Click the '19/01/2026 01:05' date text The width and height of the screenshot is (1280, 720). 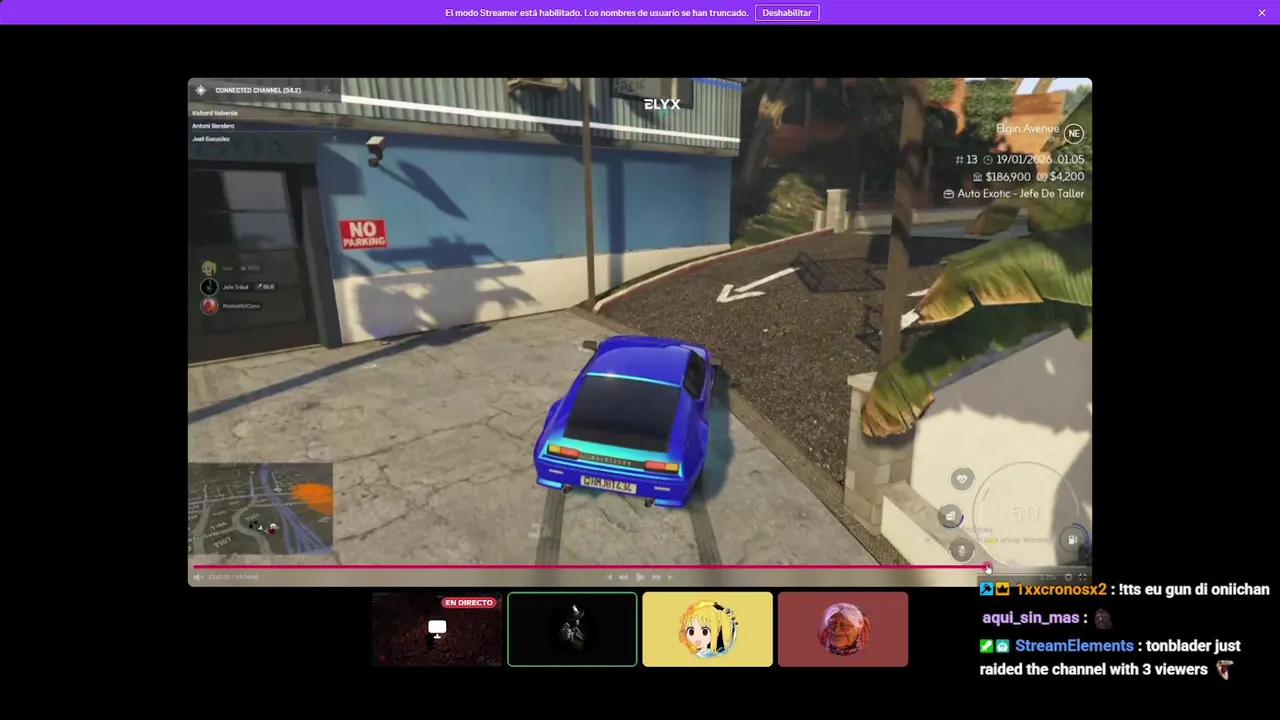pos(1040,160)
